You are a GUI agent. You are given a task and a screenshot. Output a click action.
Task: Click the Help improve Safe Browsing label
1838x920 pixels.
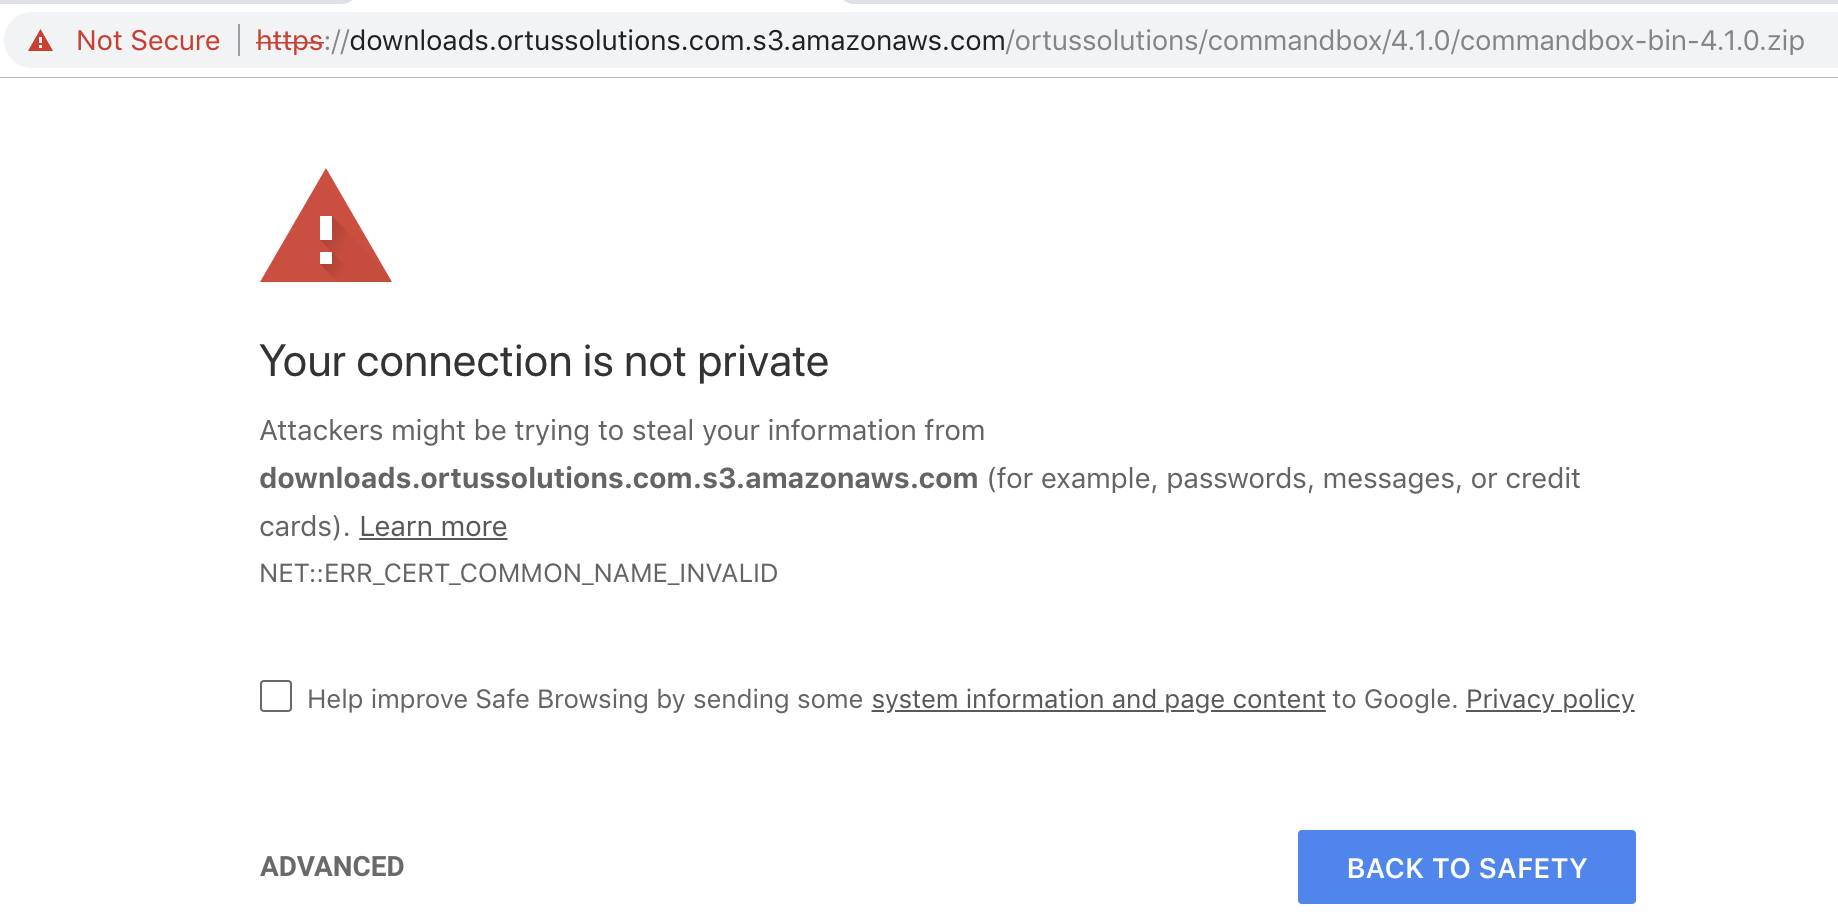(x=584, y=699)
